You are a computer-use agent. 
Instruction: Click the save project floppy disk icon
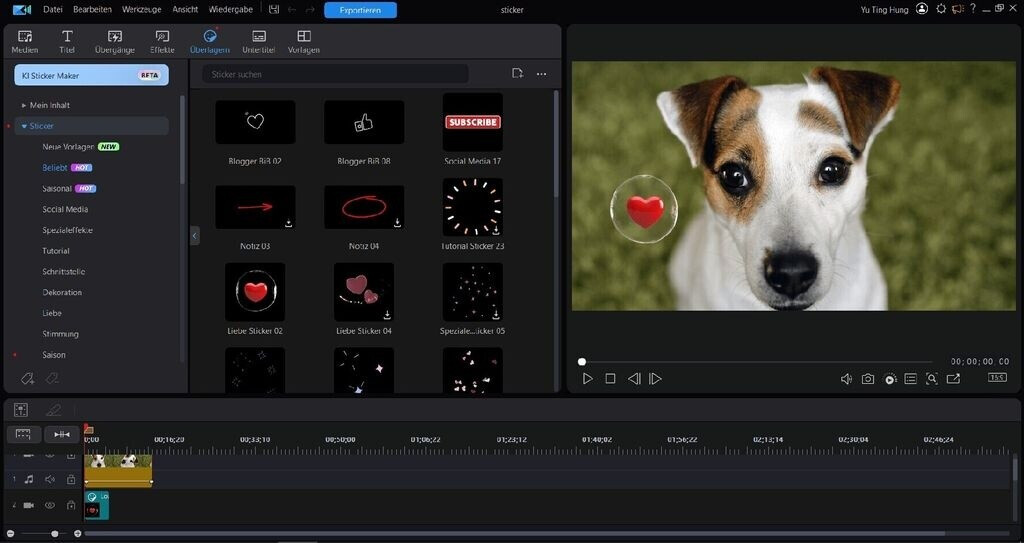pos(271,10)
